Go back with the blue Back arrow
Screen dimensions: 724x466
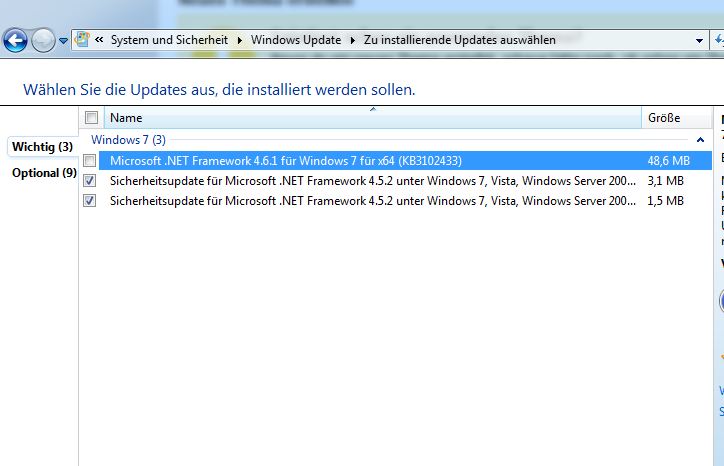click(x=15, y=40)
